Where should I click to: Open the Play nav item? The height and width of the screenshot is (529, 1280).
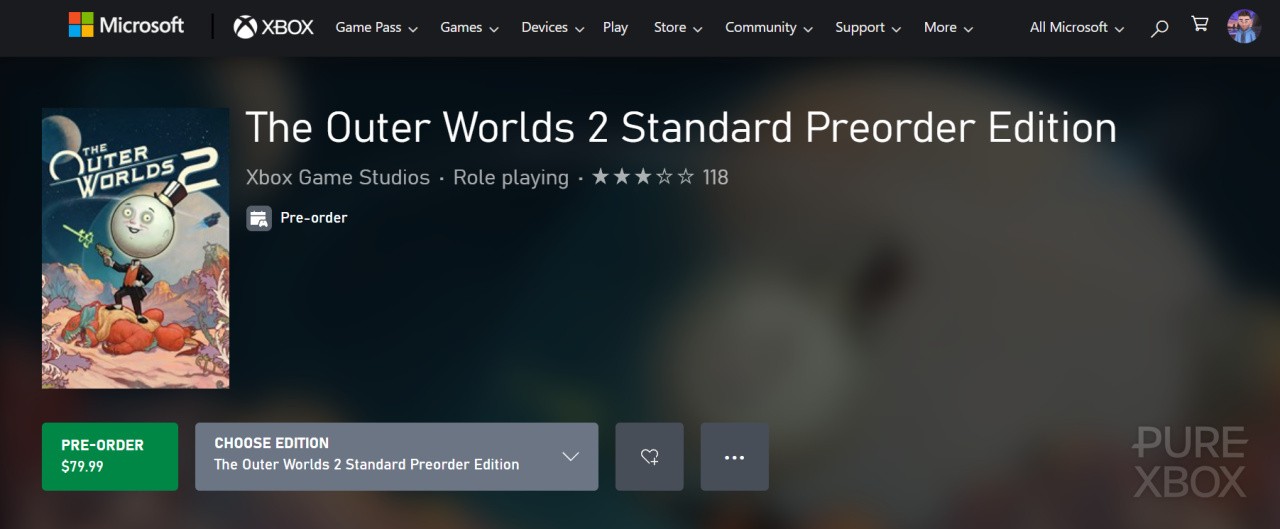tap(616, 28)
